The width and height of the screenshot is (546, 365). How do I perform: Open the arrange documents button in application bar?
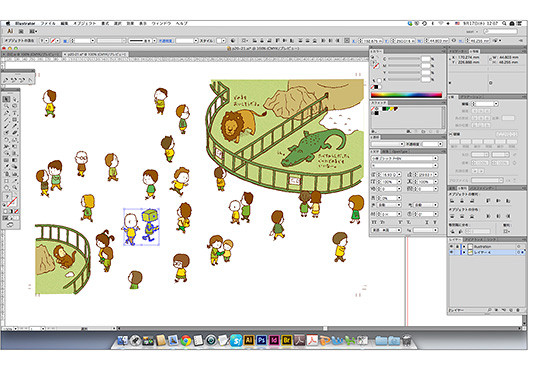click(33, 31)
